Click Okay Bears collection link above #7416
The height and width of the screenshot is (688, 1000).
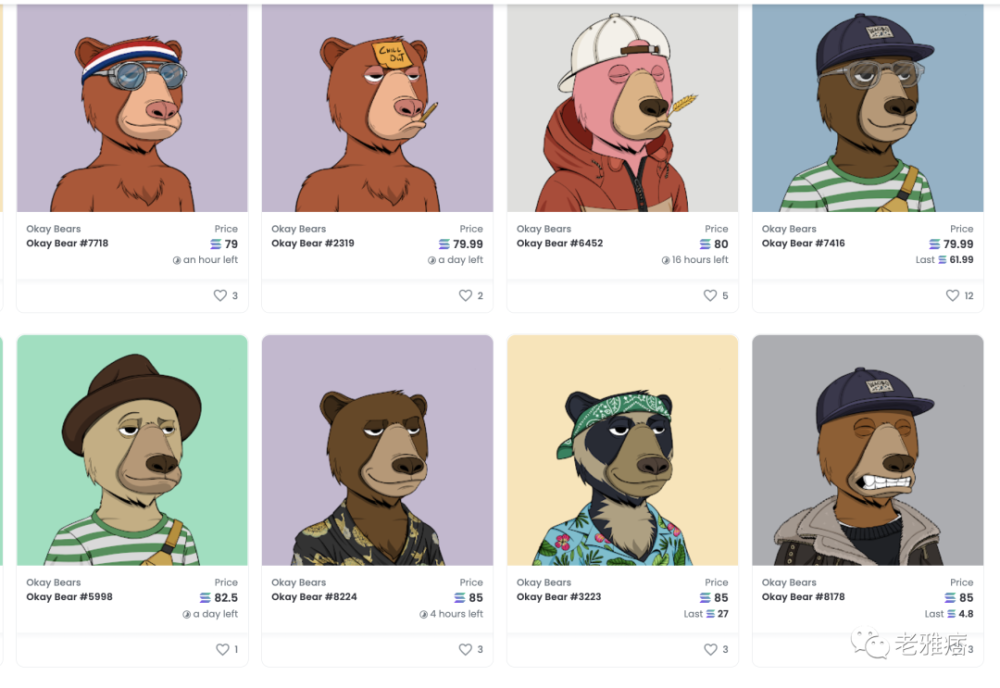pos(789,229)
